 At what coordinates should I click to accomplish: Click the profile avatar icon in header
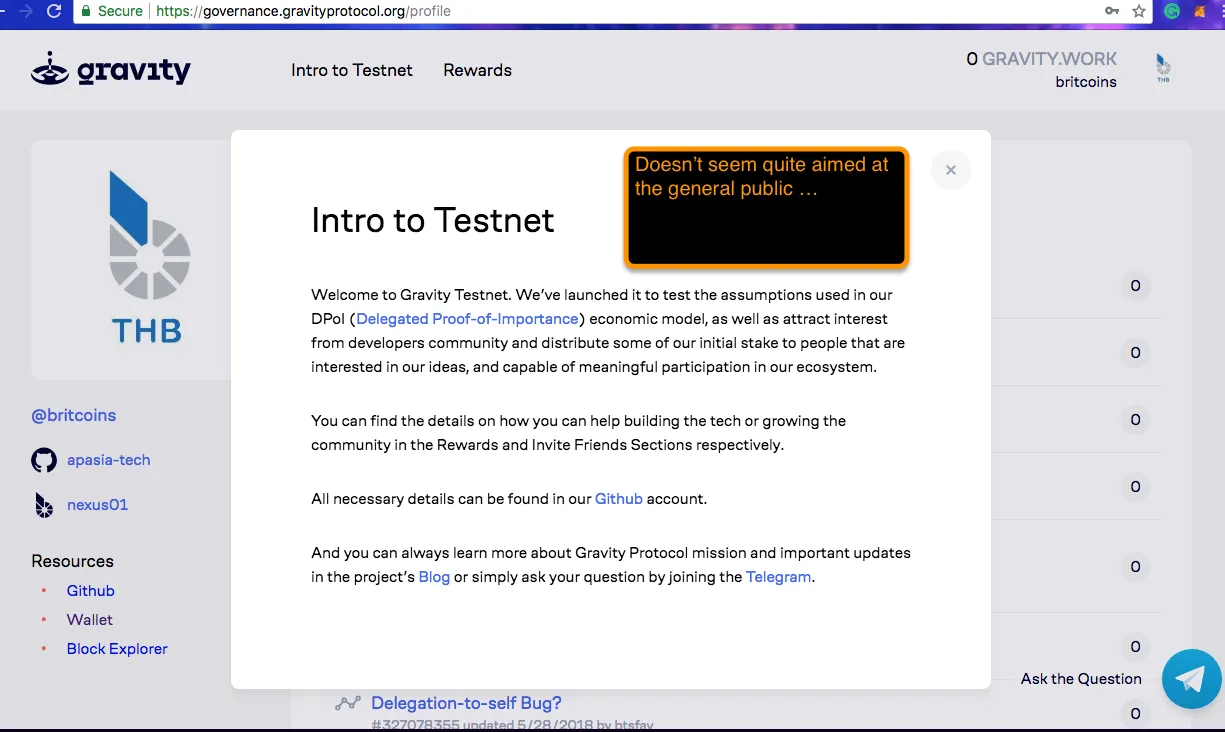click(1163, 69)
